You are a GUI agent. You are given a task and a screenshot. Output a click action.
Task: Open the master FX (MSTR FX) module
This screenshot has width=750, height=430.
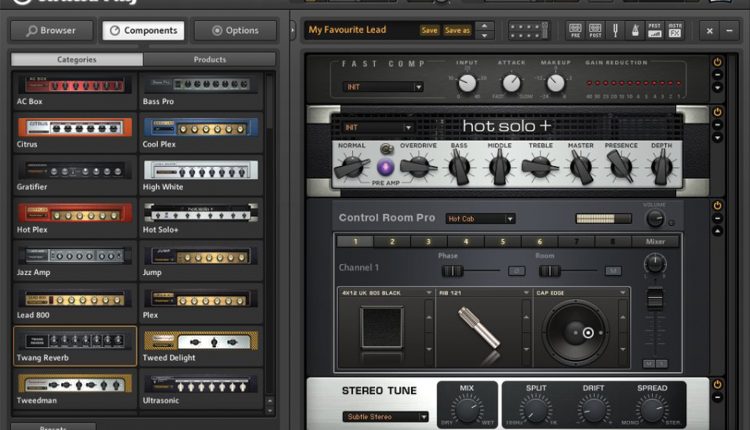pyautogui.click(x=674, y=30)
